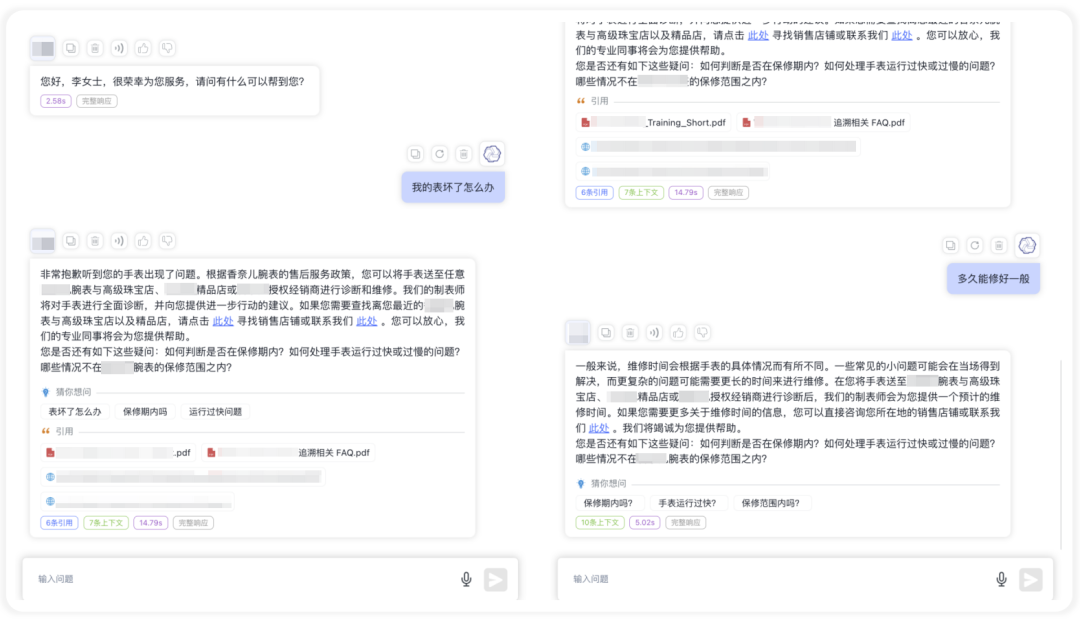Start voice input in right chat panel
This screenshot has width=1080, height=620.
[x=1001, y=579]
